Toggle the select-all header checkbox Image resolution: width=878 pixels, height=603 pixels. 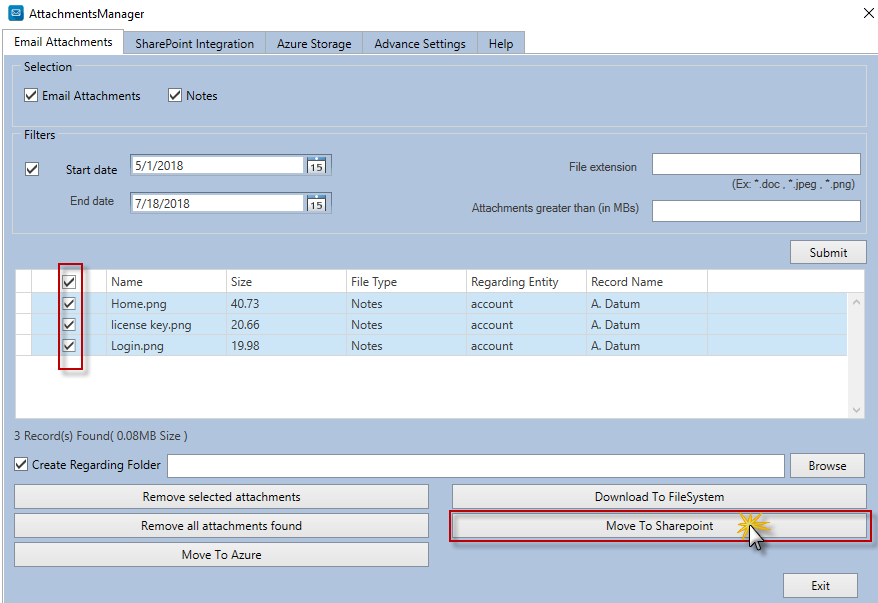(x=69, y=282)
